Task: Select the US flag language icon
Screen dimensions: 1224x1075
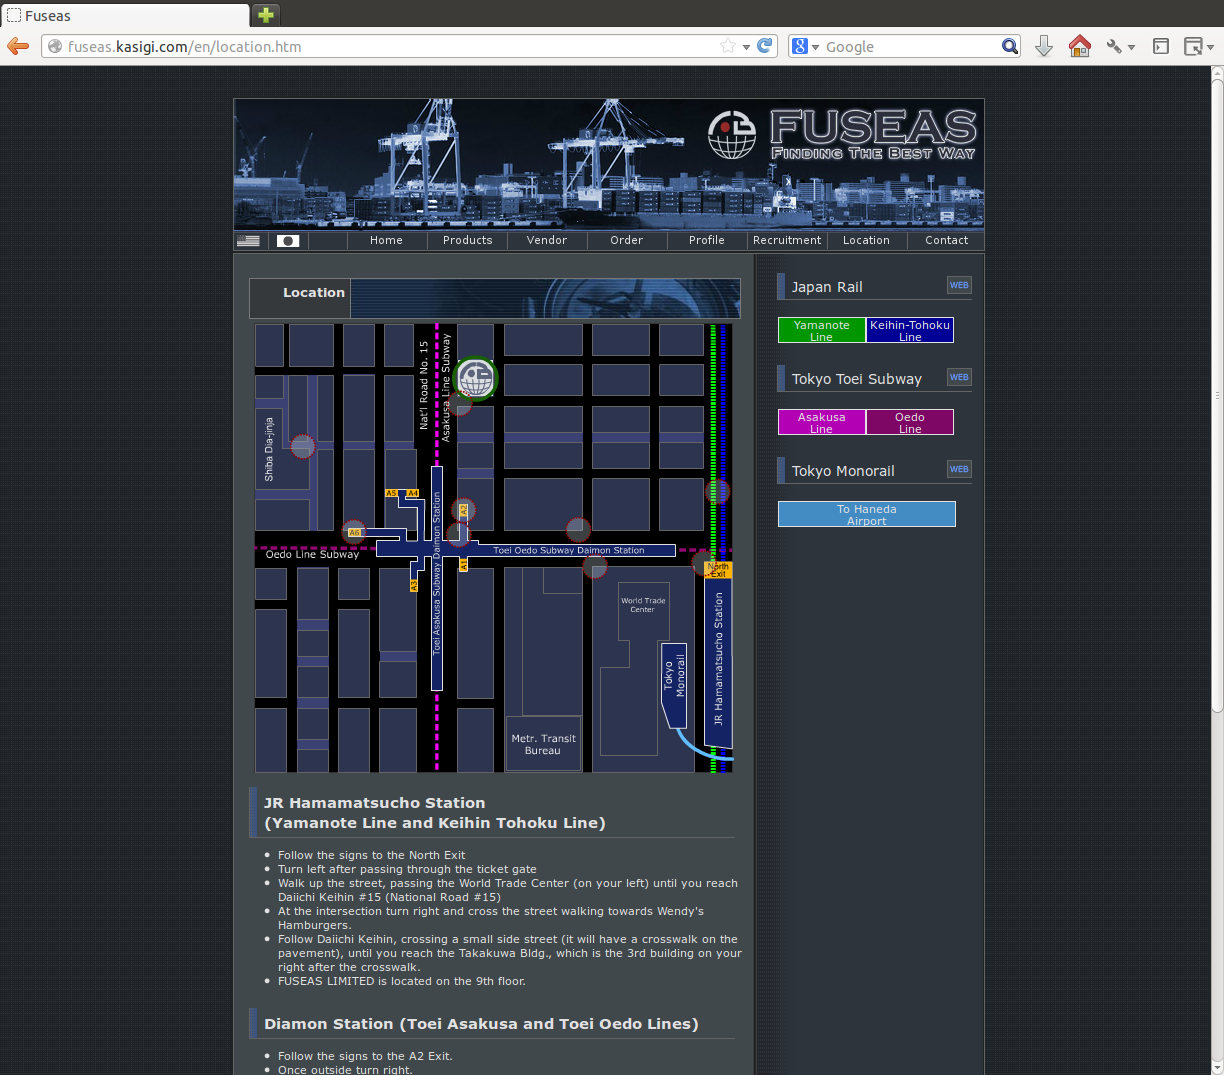Action: point(248,241)
